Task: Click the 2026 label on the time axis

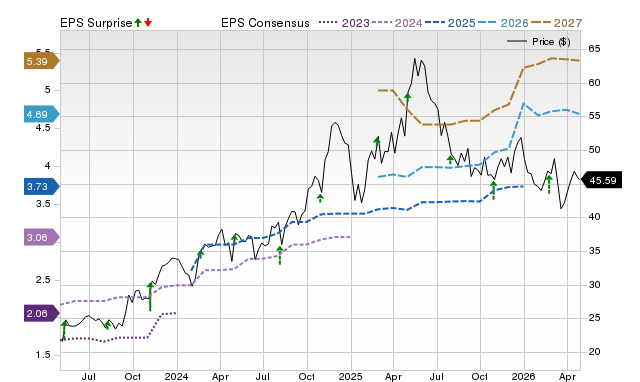Action: pos(524,376)
